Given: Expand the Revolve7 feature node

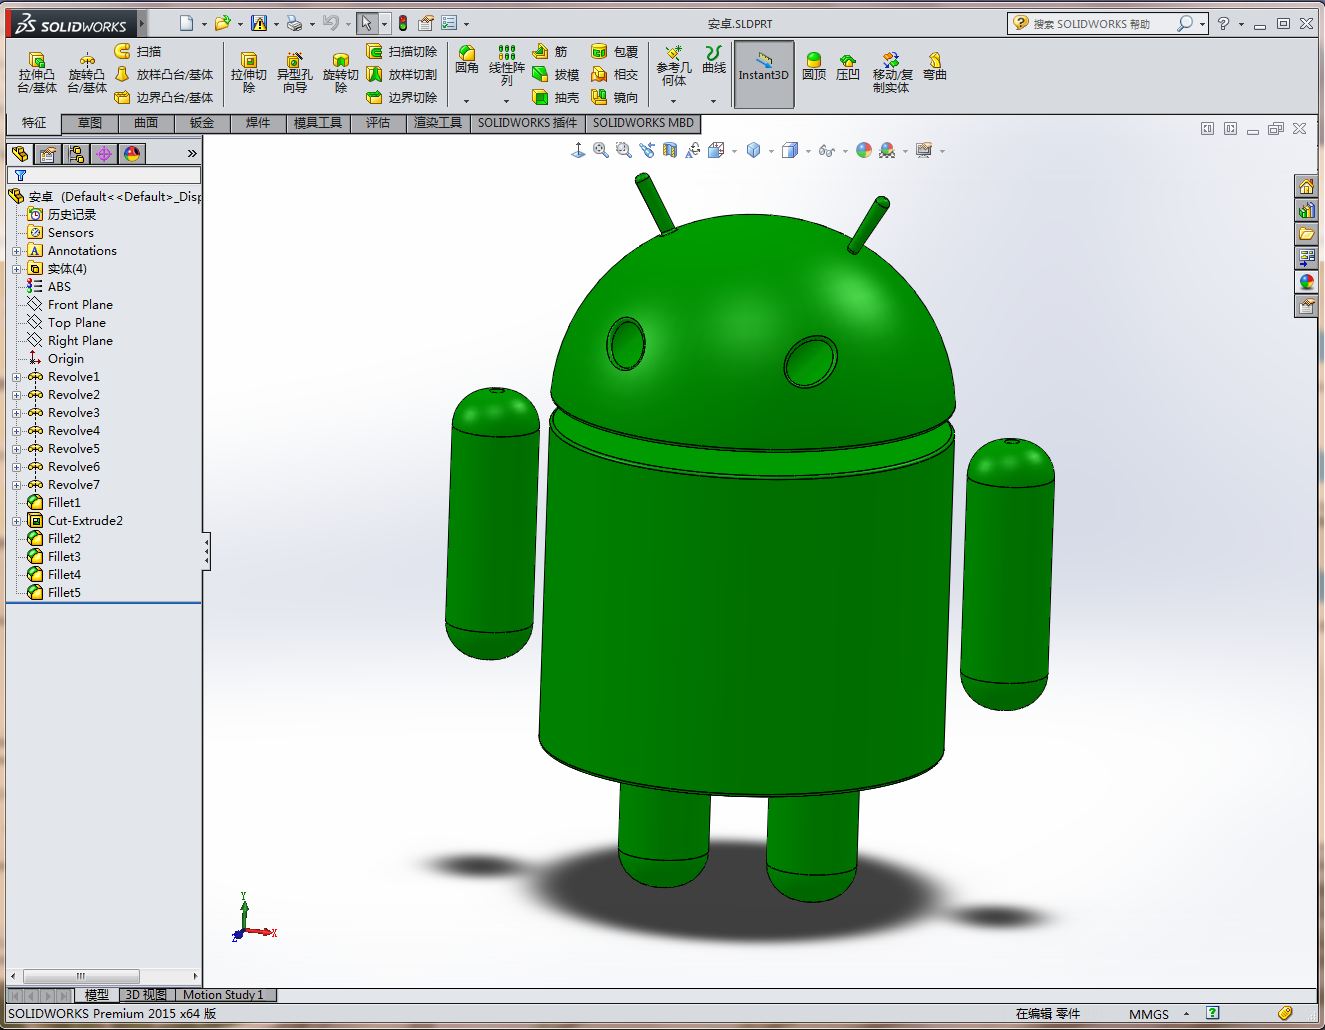Looking at the screenshot, I should (x=16, y=485).
